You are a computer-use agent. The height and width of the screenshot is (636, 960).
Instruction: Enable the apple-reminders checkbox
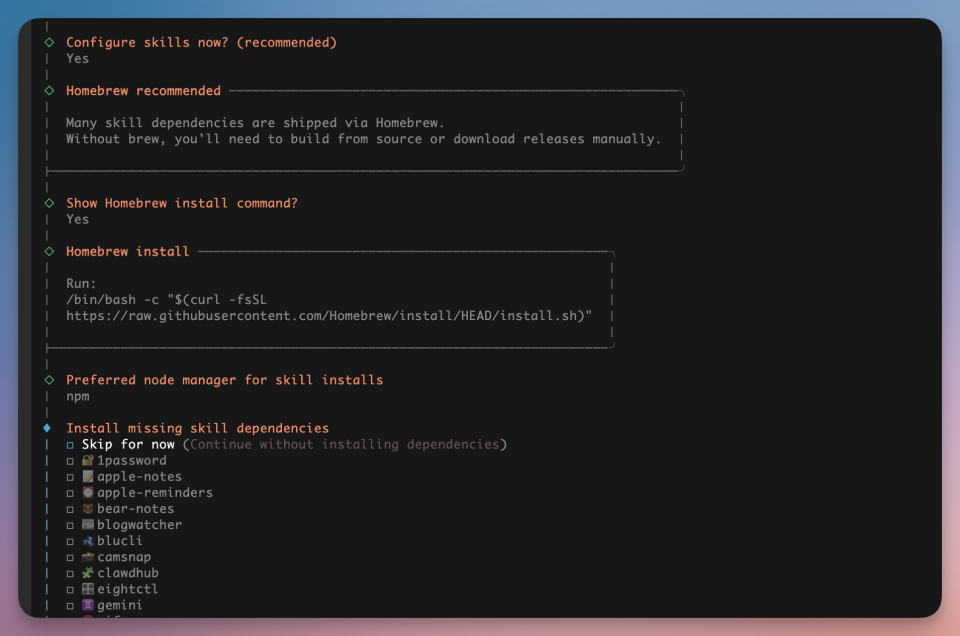click(70, 493)
